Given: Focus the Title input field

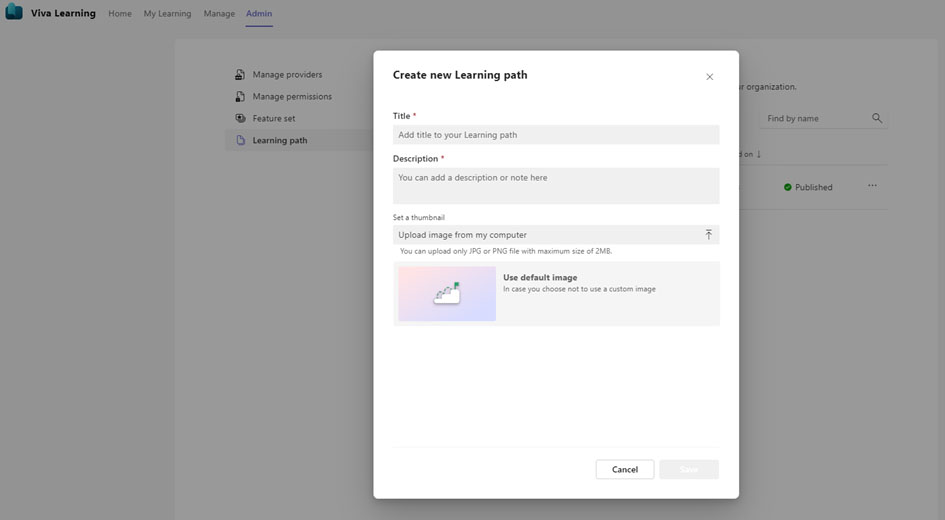Looking at the screenshot, I should click(x=555, y=135).
